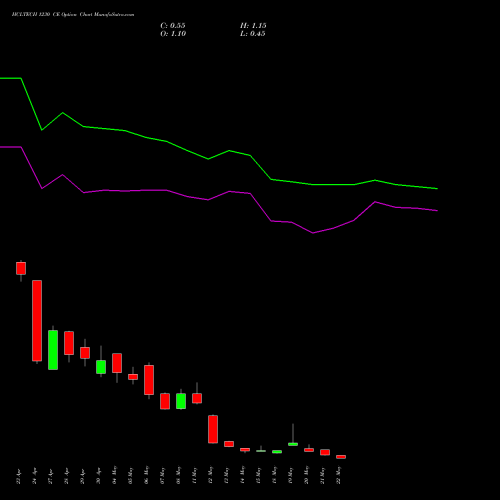
Task: Select the 07 May date label
Action: [x=163, y=475]
